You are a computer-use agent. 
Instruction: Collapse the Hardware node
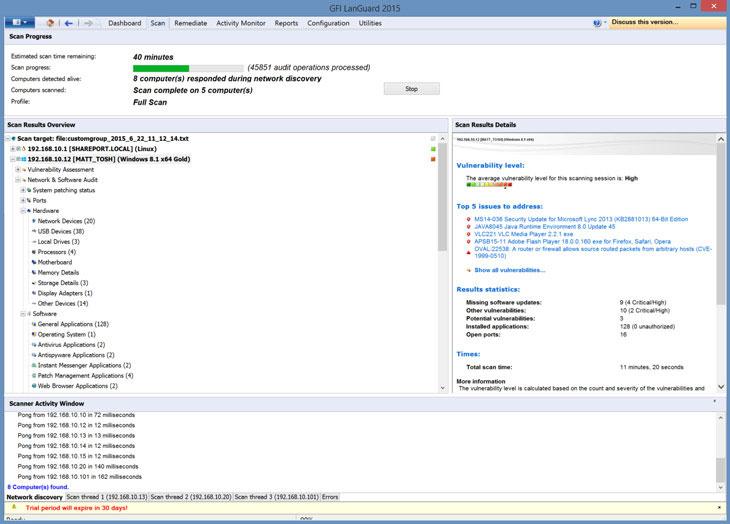click(x=23, y=211)
